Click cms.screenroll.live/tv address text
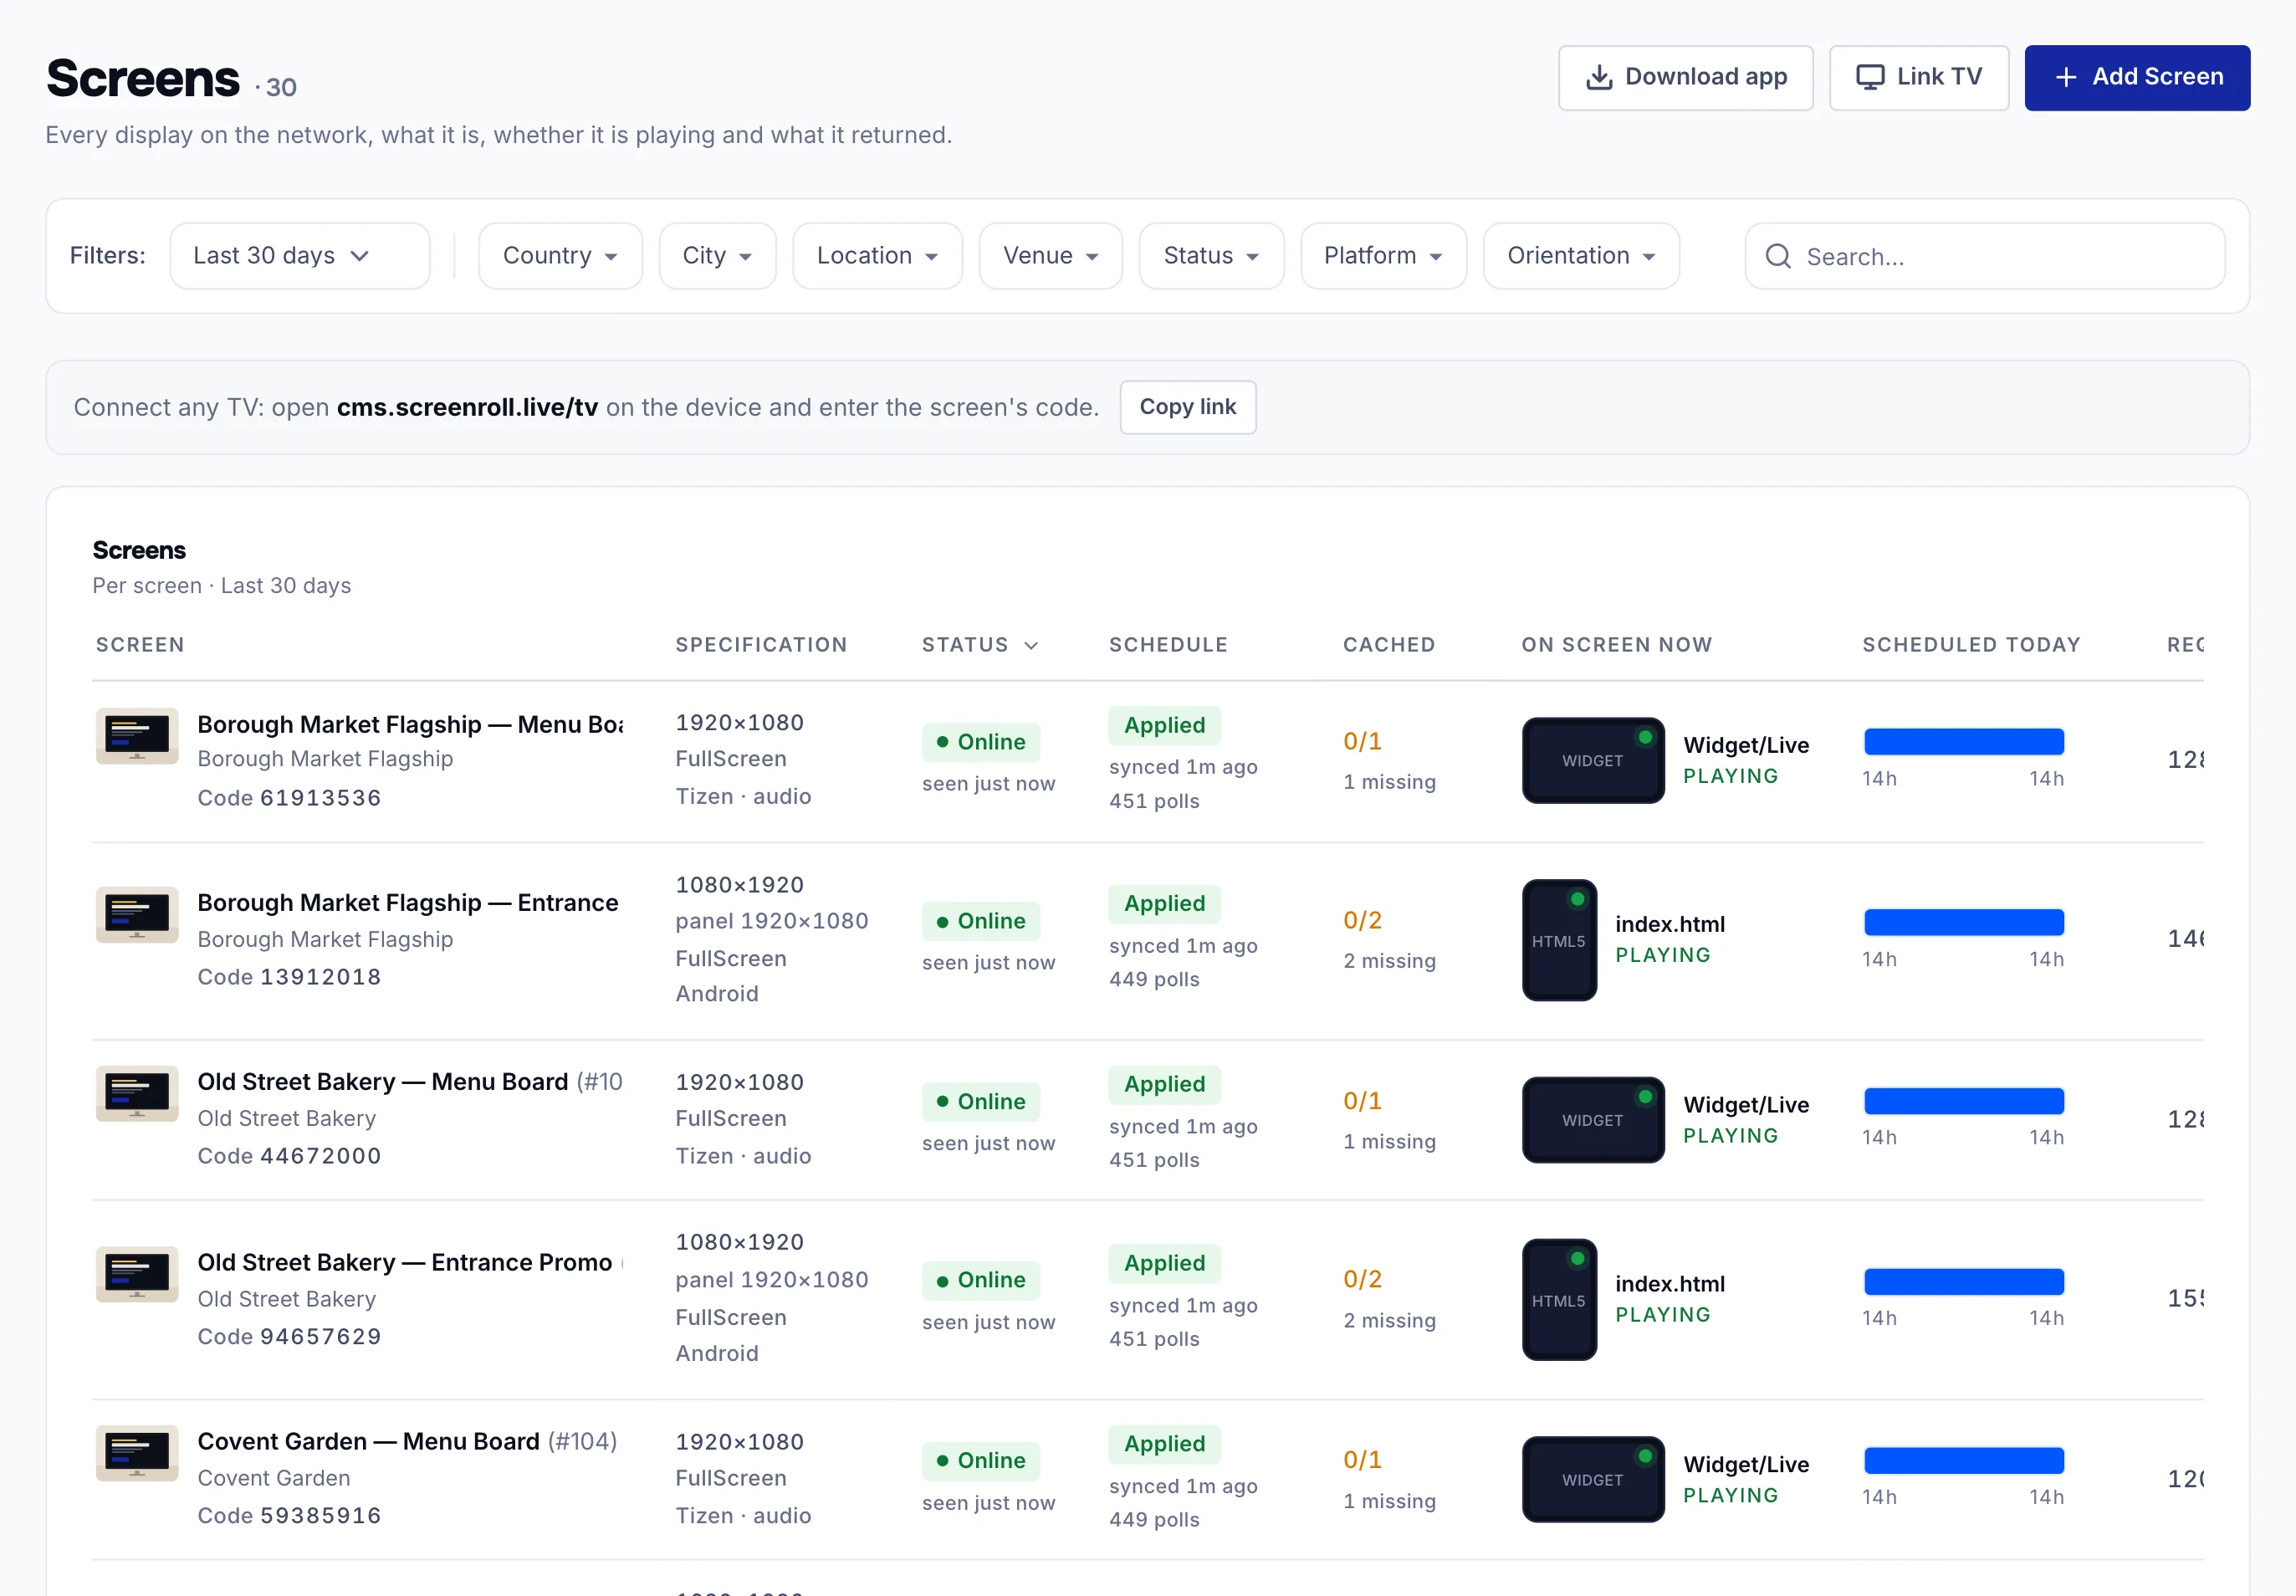The image size is (2296, 1596). coord(467,407)
